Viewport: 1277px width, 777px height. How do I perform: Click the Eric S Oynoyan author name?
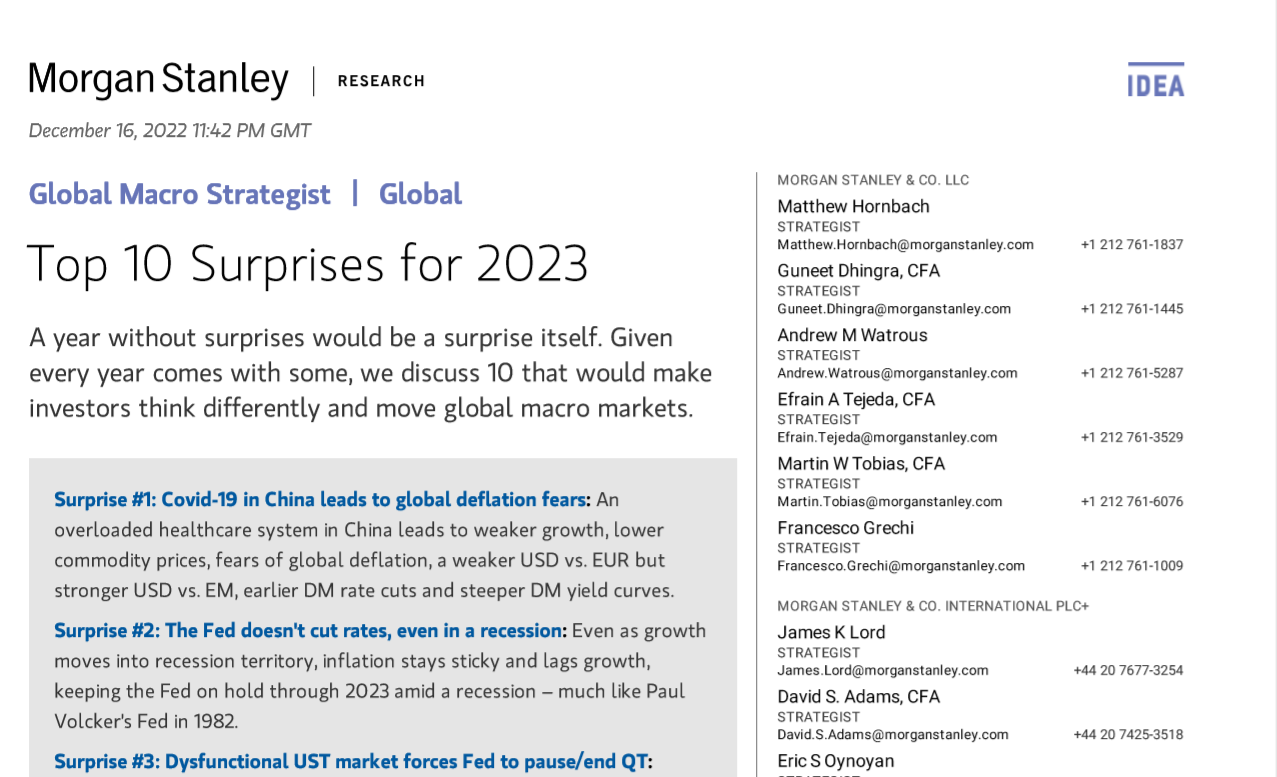coord(836,761)
